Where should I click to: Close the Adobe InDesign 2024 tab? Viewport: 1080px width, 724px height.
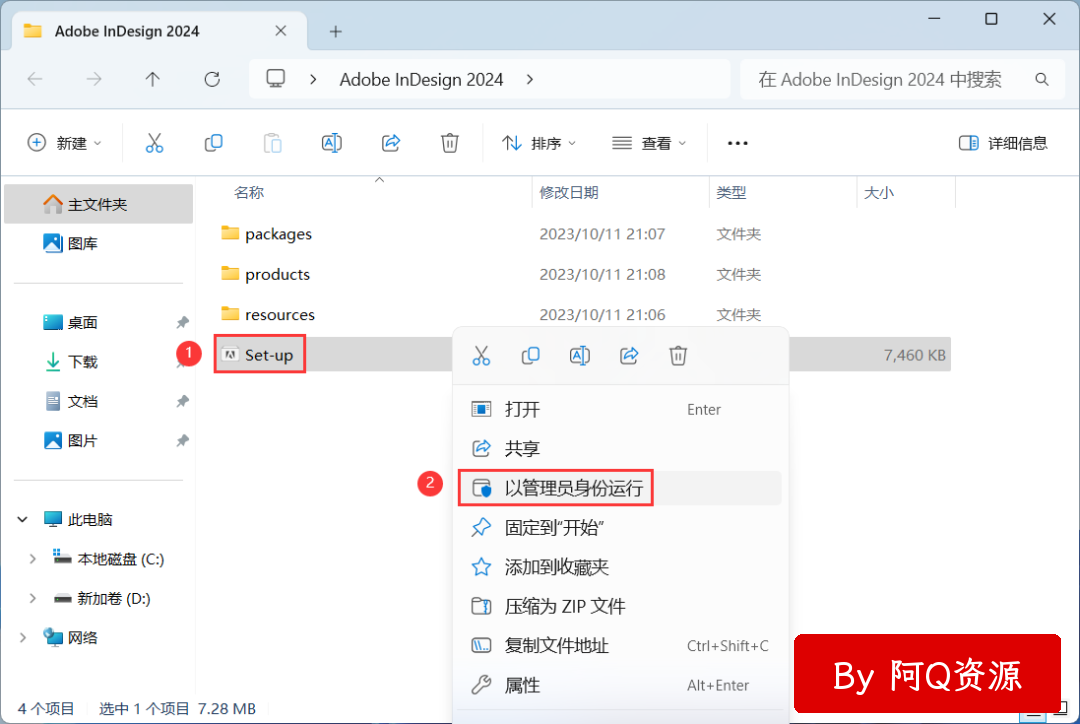point(280,31)
